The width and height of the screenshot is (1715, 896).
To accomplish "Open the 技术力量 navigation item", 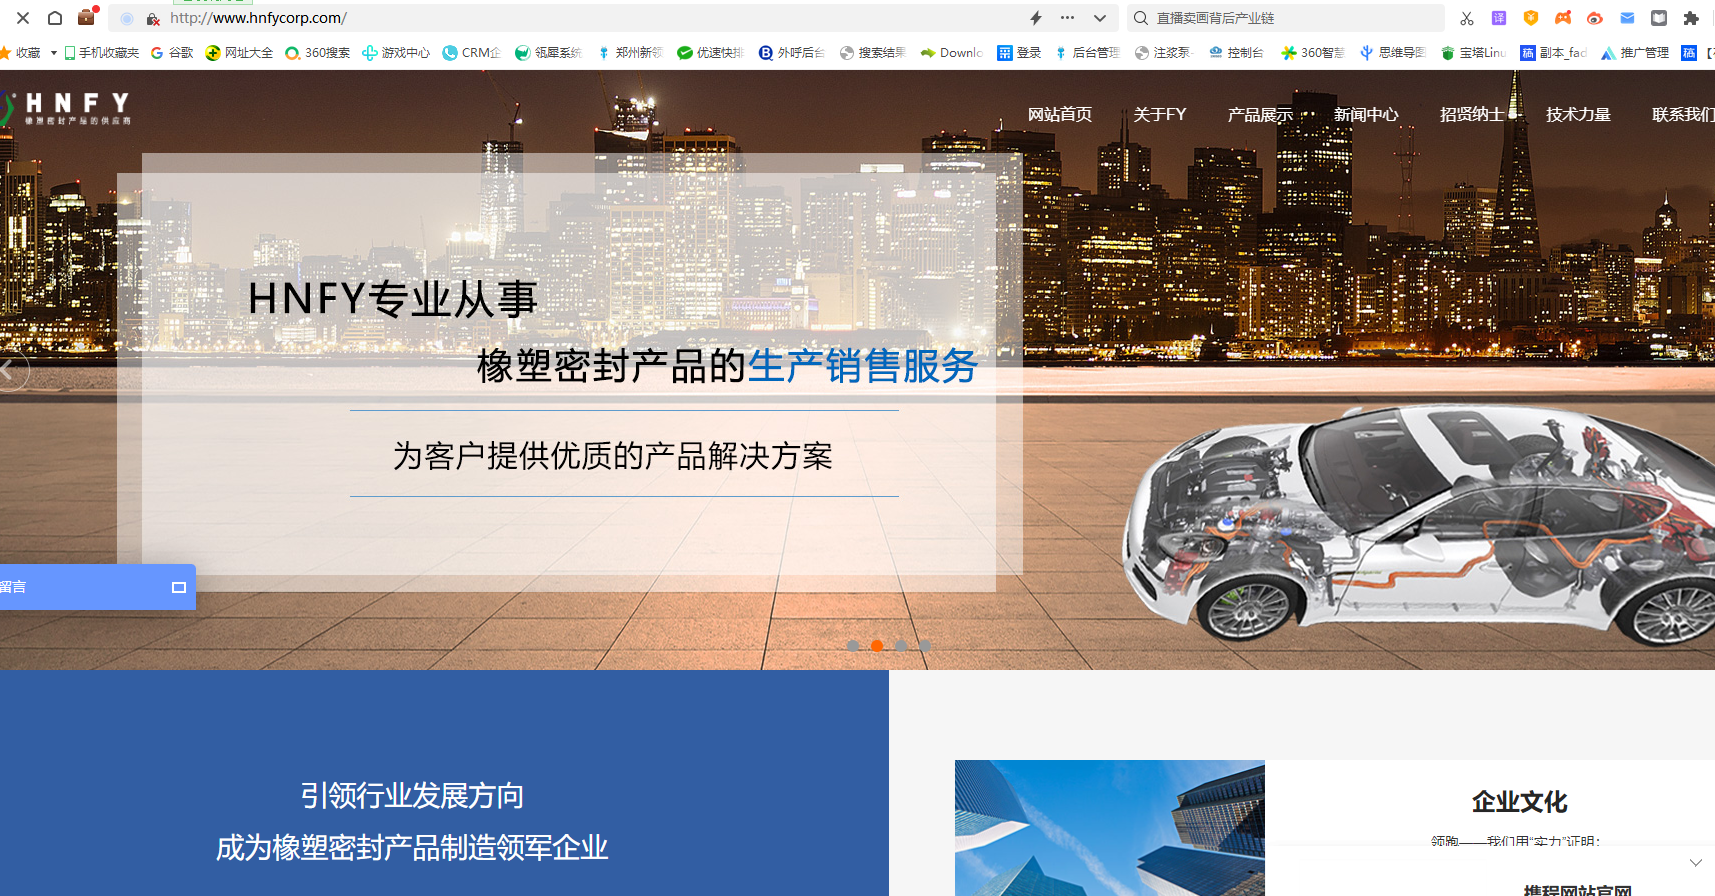I will coord(1578,115).
